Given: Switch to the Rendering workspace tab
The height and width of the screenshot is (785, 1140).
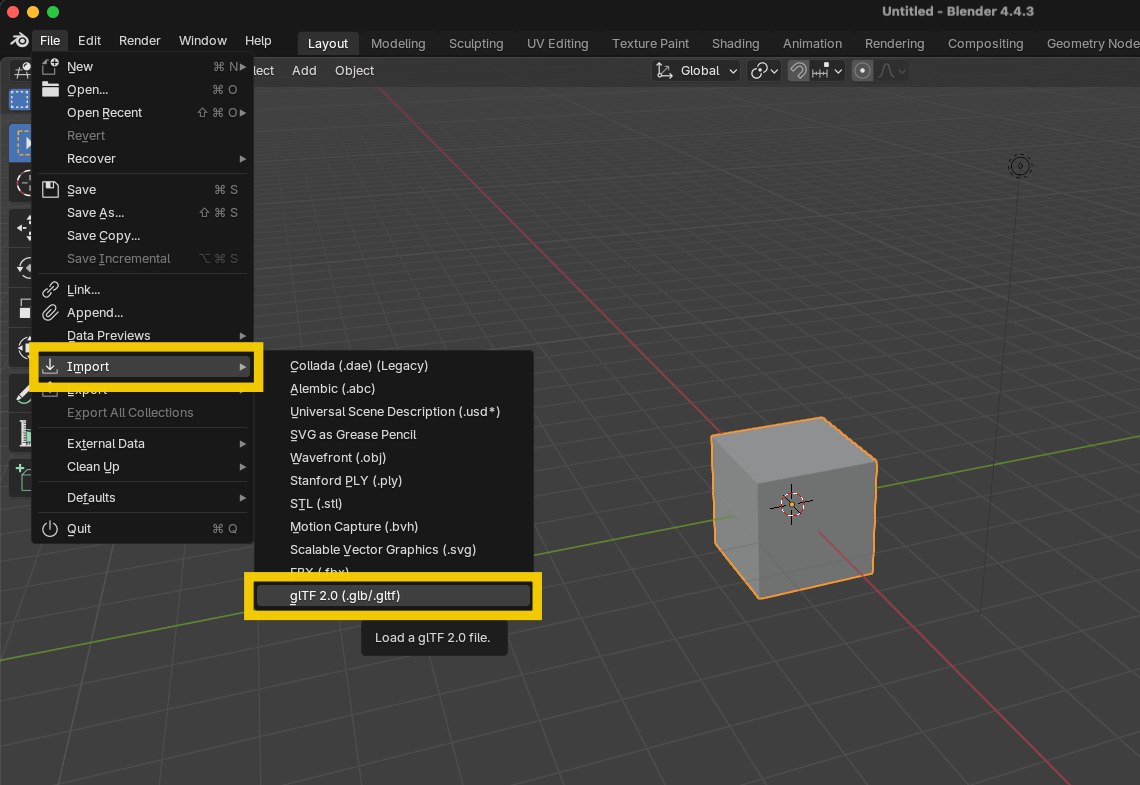Looking at the screenshot, I should pos(895,44).
